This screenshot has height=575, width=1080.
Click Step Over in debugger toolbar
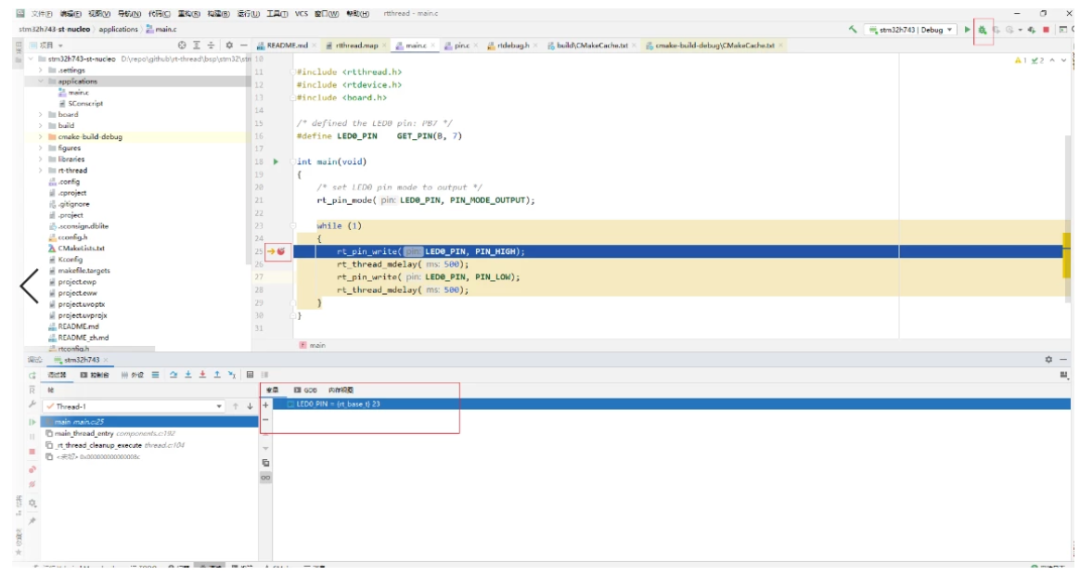pyautogui.click(x=174, y=374)
